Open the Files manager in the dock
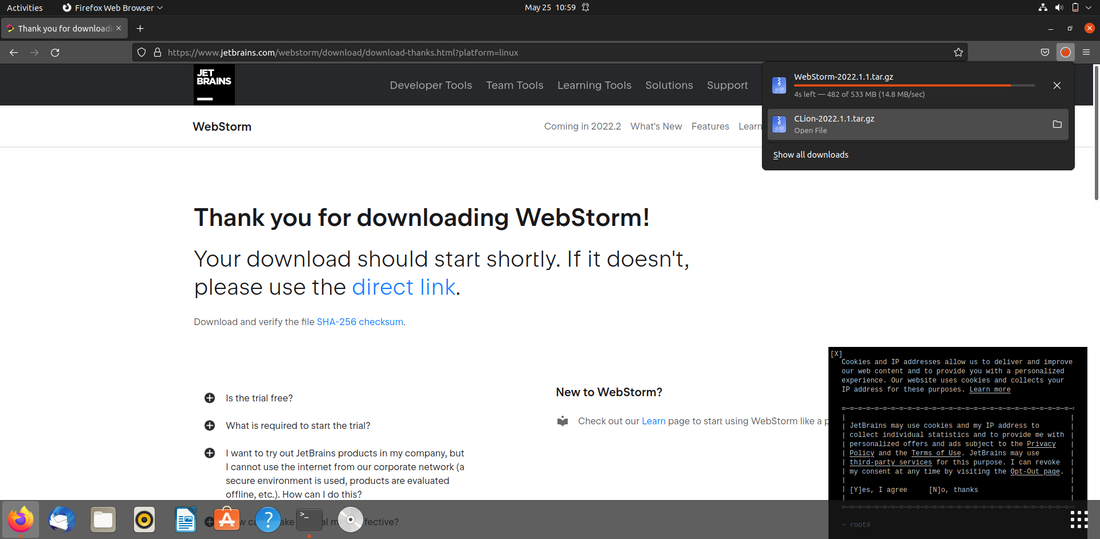Image resolution: width=1100 pixels, height=539 pixels. (x=102, y=520)
